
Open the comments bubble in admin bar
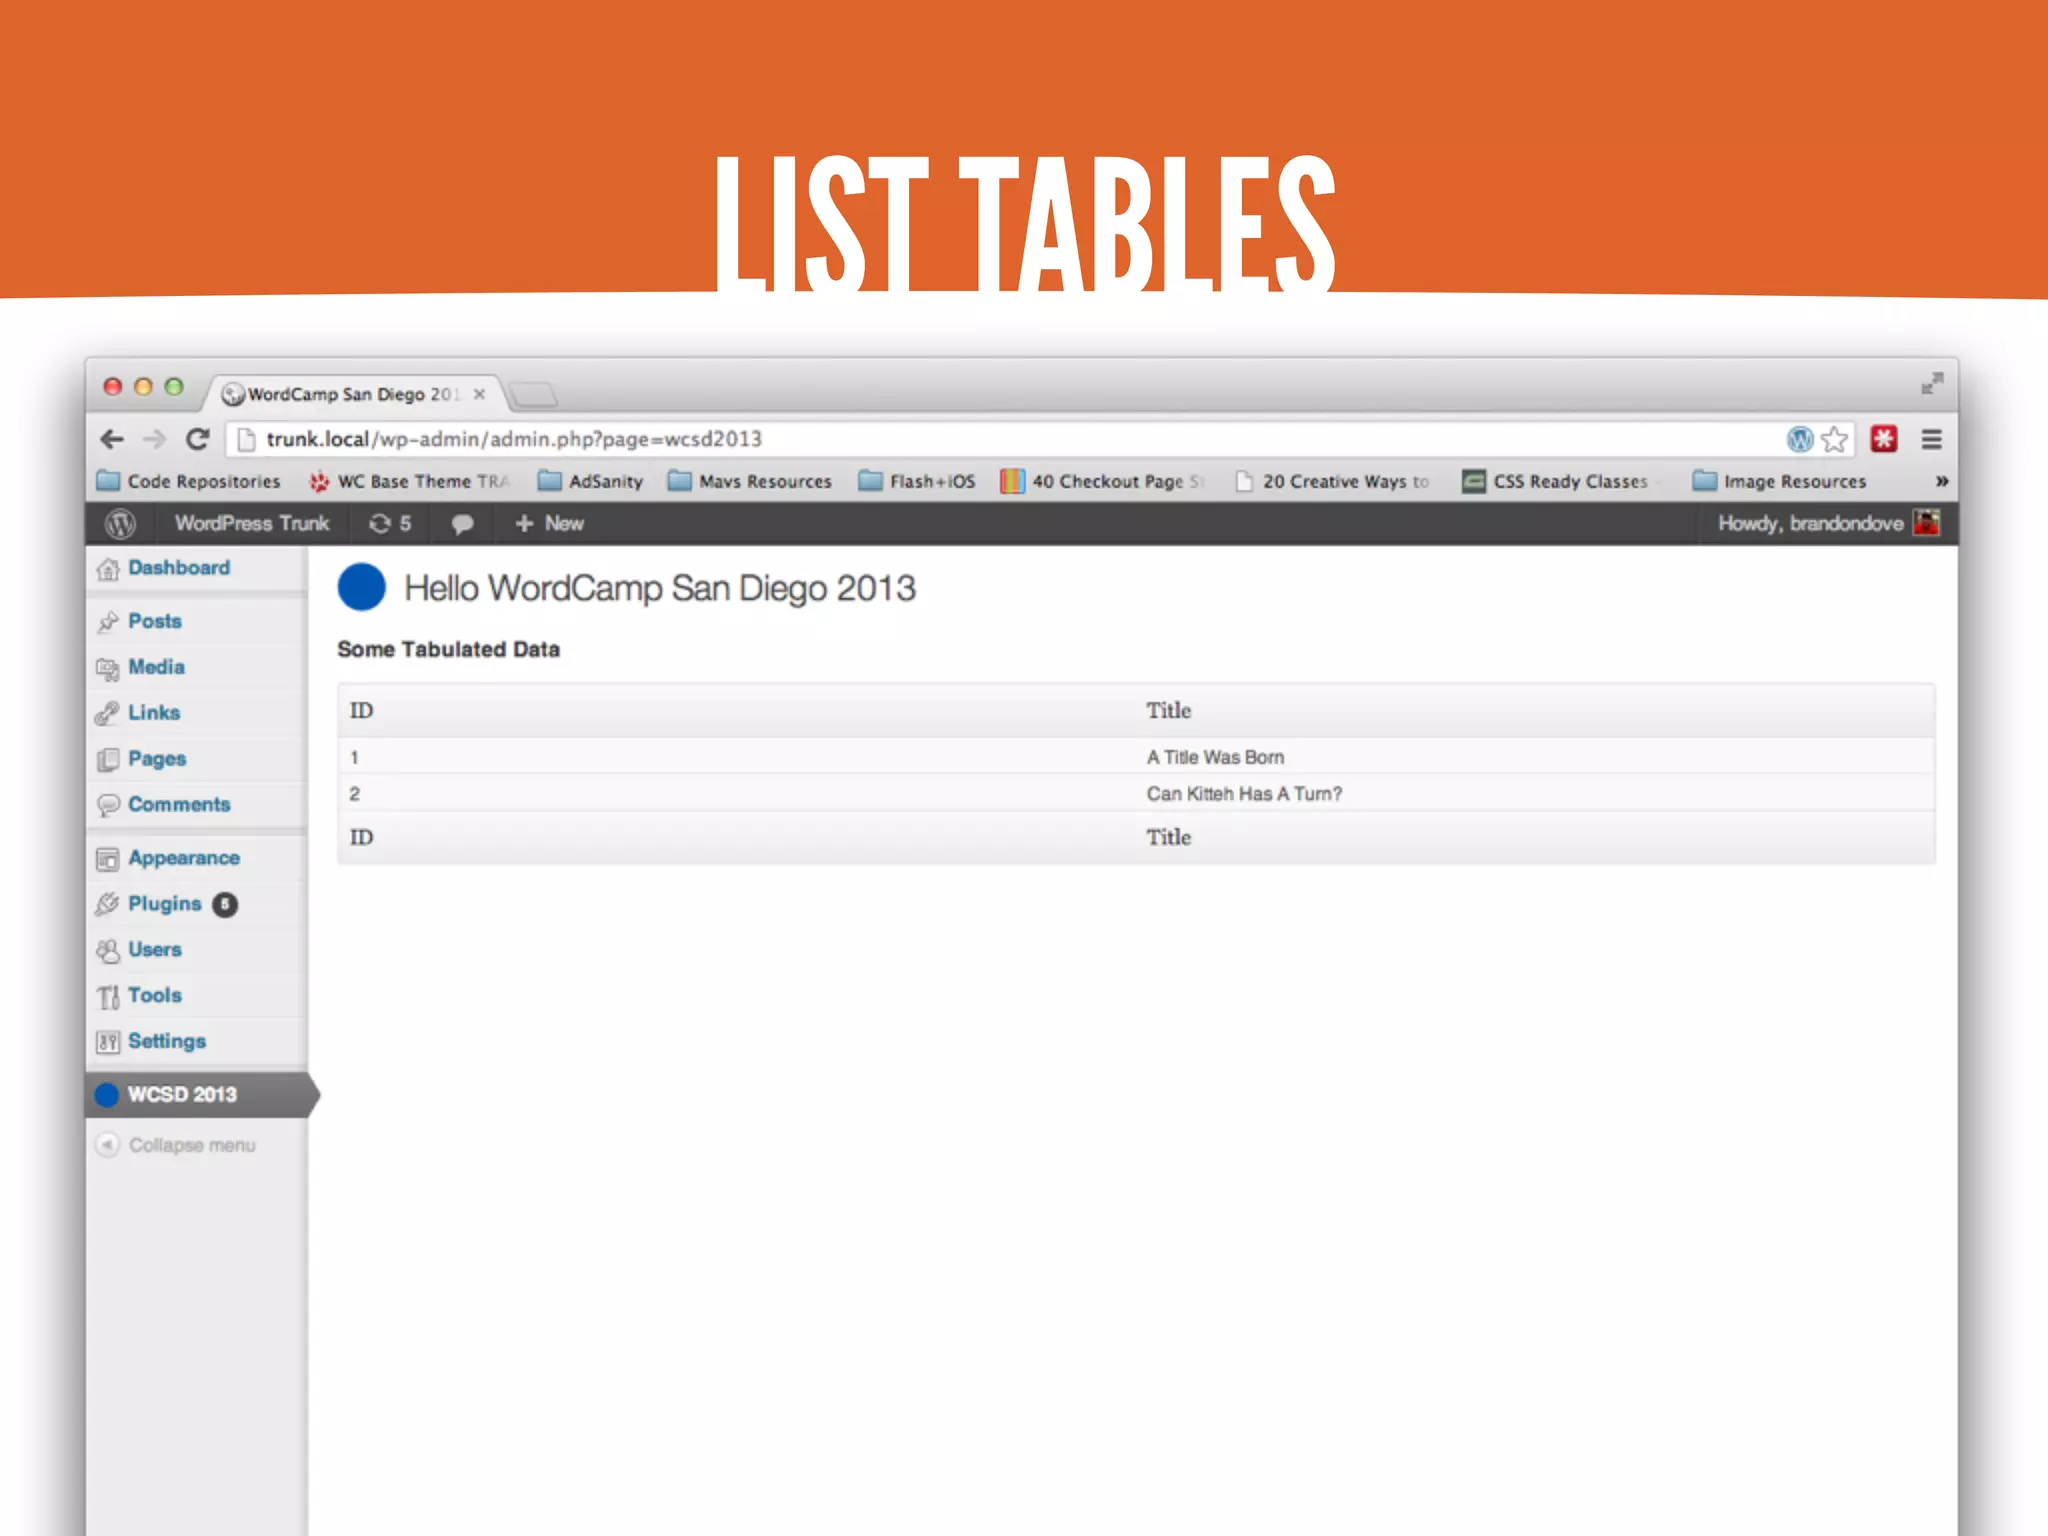coord(462,524)
